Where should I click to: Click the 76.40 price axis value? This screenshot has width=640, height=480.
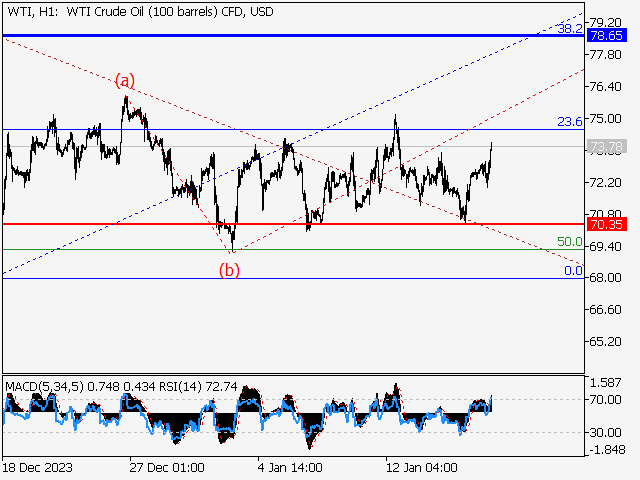(605, 86)
